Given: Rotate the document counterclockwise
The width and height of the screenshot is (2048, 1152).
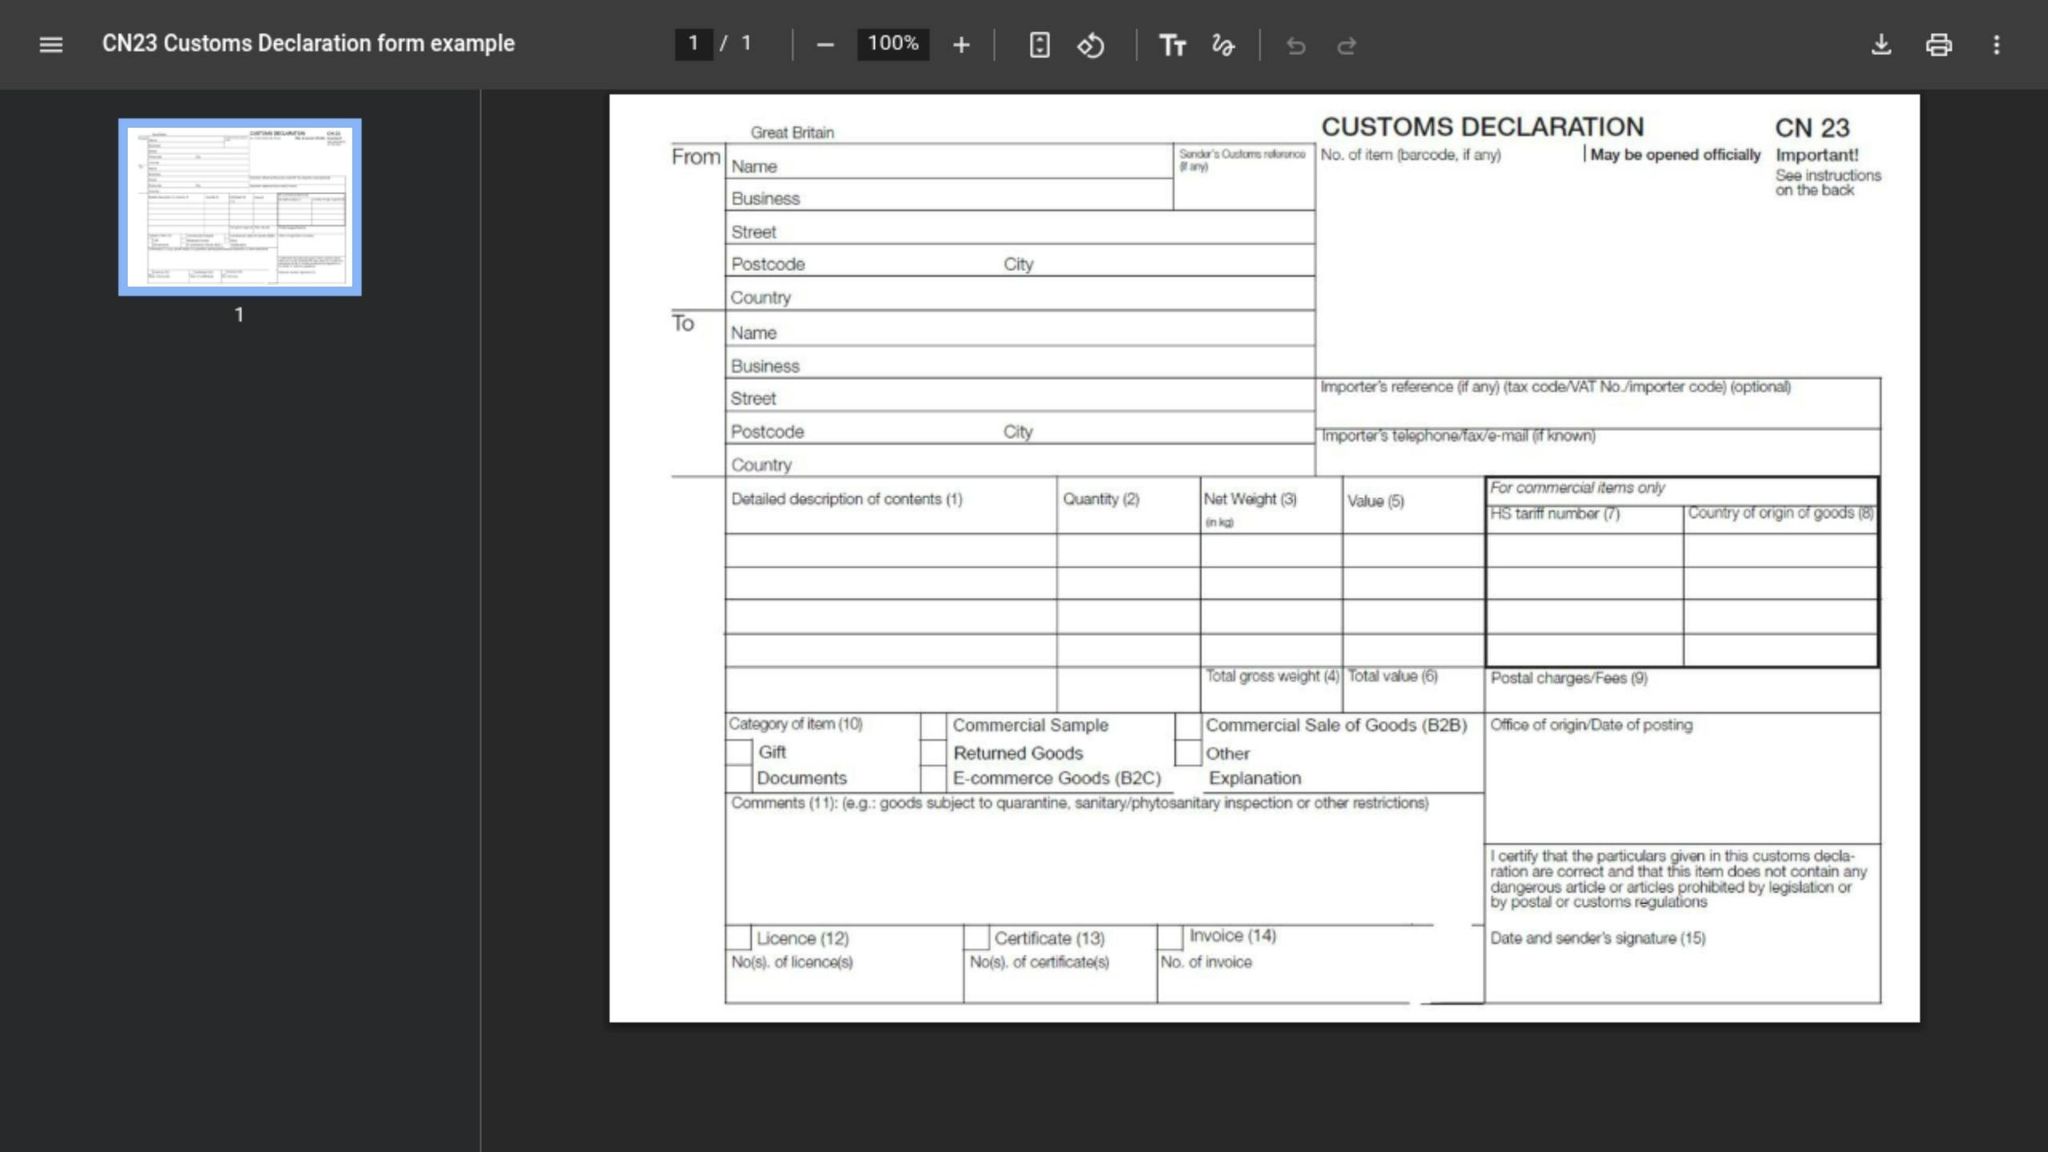Looking at the screenshot, I should [x=1091, y=45].
